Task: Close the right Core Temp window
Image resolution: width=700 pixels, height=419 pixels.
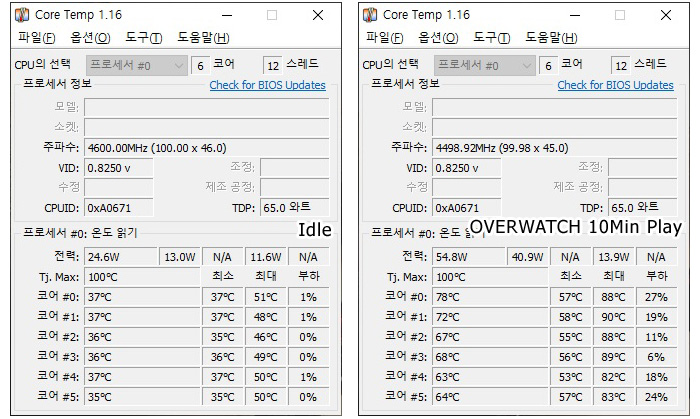Action: coord(666,15)
